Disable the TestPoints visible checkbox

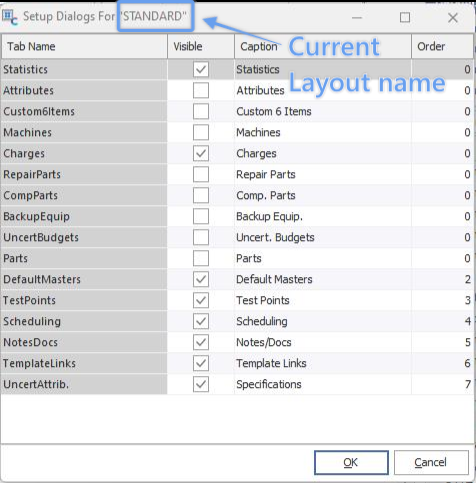click(201, 300)
